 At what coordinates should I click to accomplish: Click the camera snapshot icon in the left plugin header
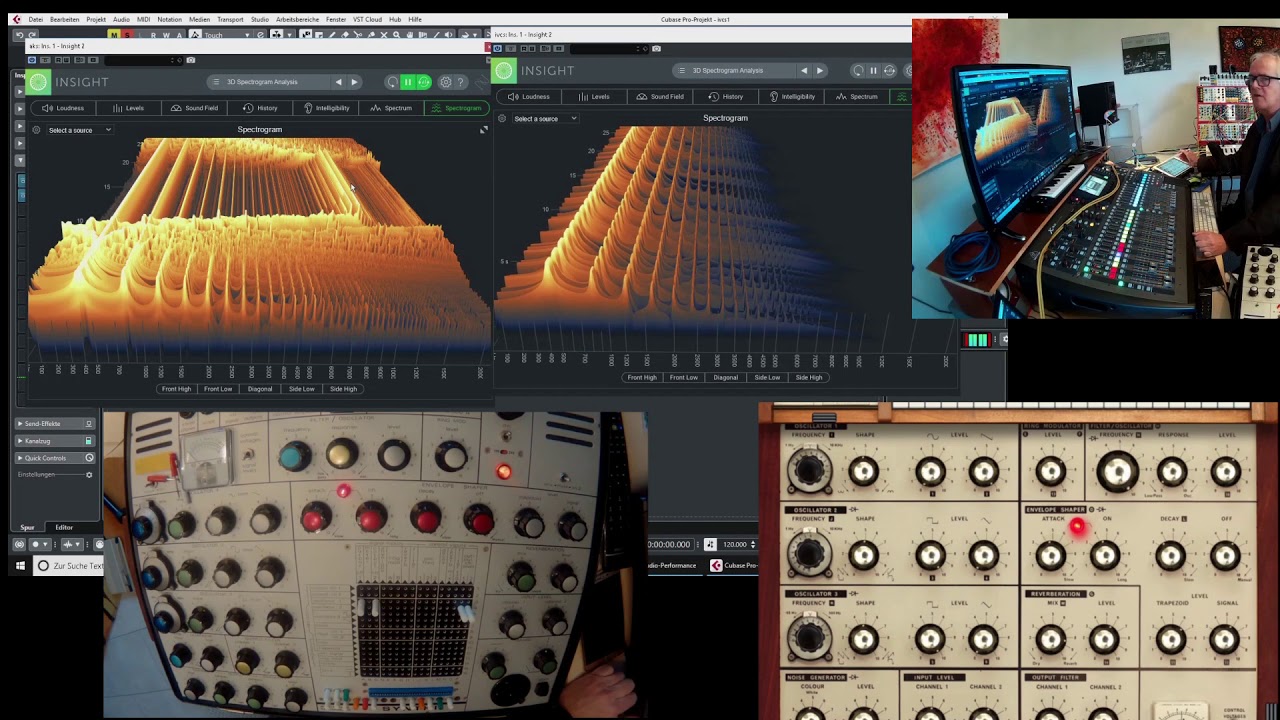click(x=190, y=60)
